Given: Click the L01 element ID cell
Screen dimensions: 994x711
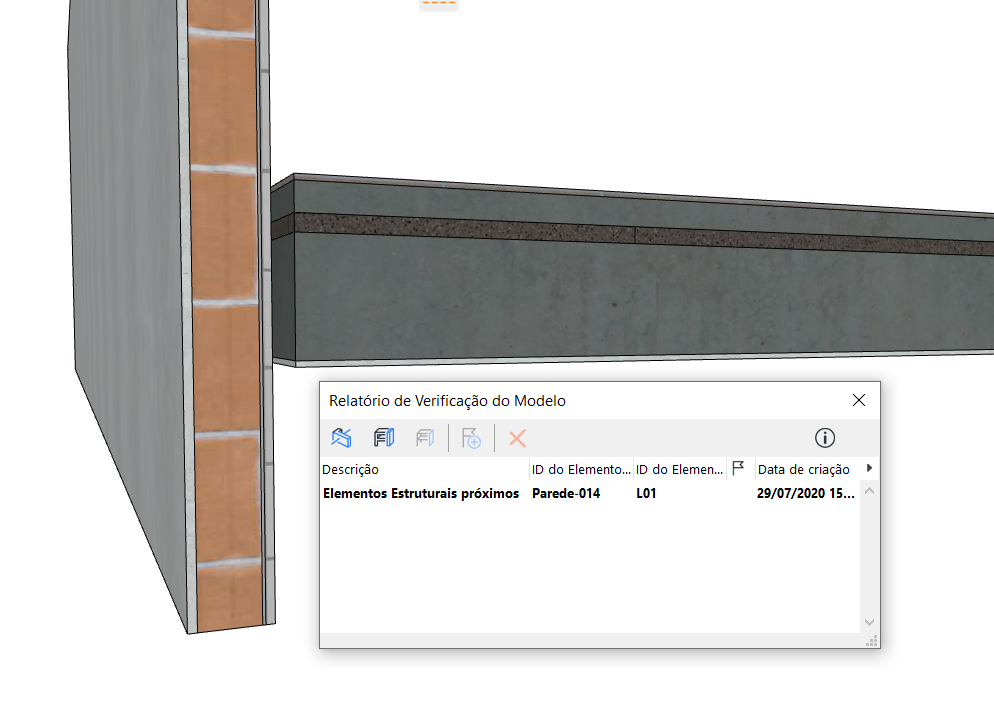Looking at the screenshot, I should coord(646,493).
